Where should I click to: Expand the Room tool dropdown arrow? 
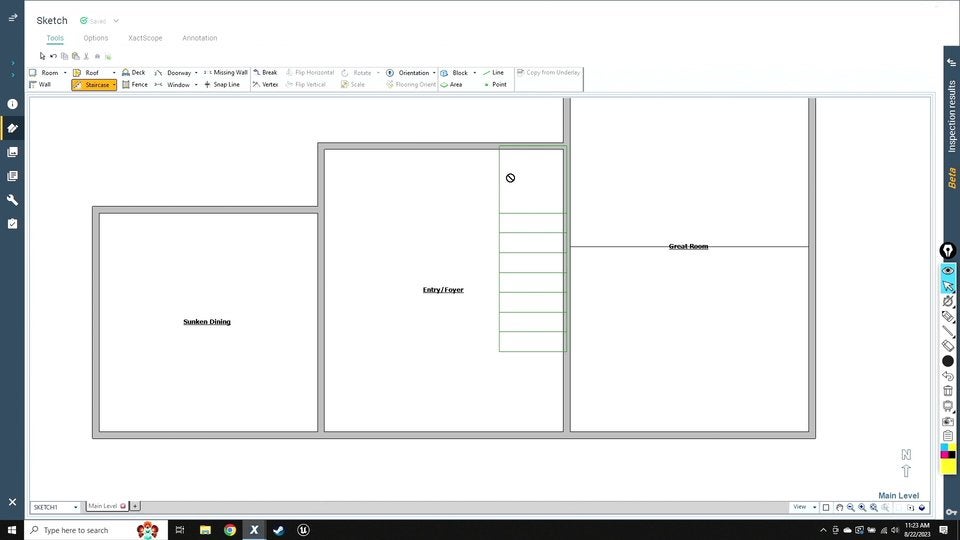click(x=65, y=73)
